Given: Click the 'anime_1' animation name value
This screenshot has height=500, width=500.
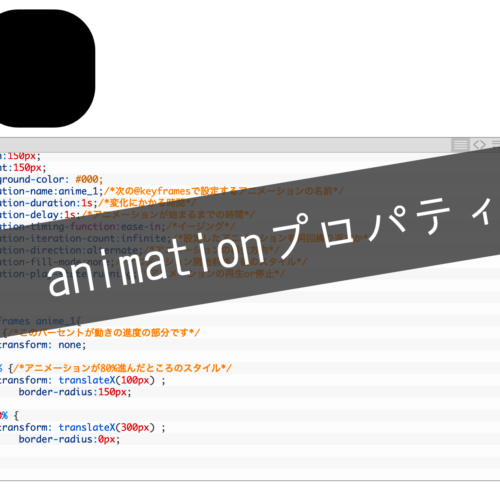Looking at the screenshot, I should click(78, 191).
